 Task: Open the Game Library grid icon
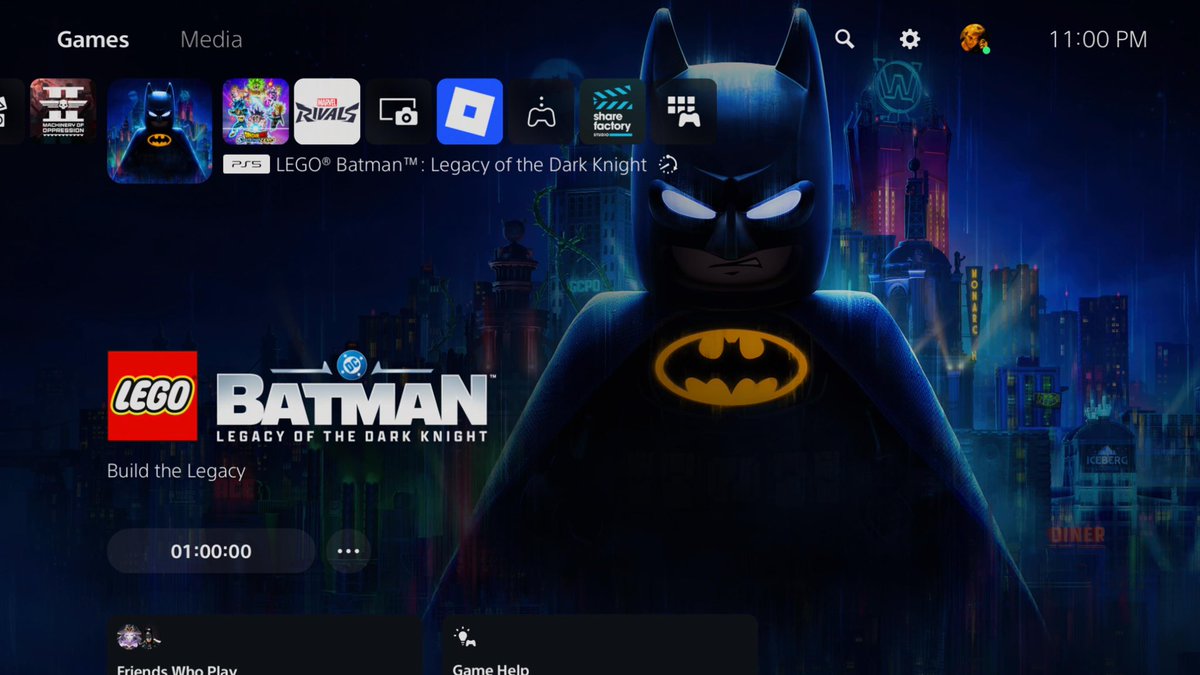(x=684, y=111)
